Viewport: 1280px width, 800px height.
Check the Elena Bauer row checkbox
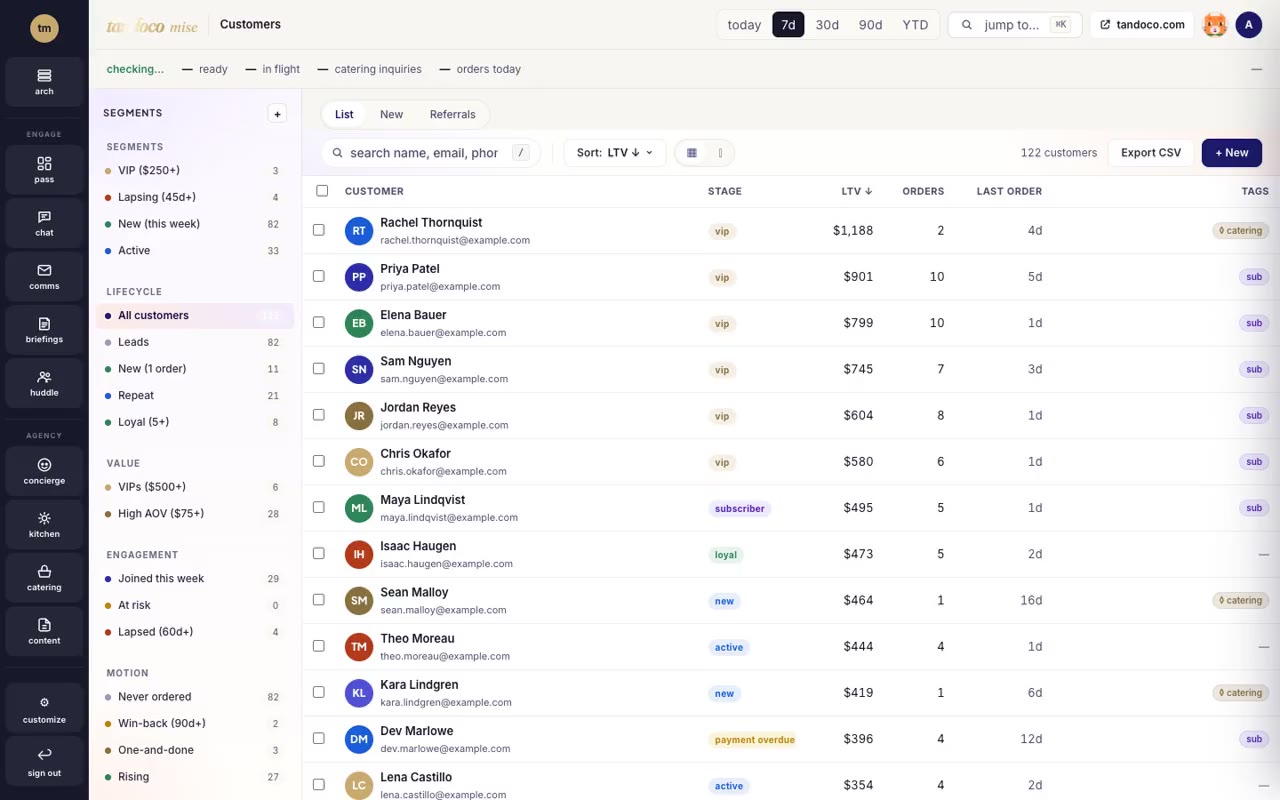pos(319,322)
